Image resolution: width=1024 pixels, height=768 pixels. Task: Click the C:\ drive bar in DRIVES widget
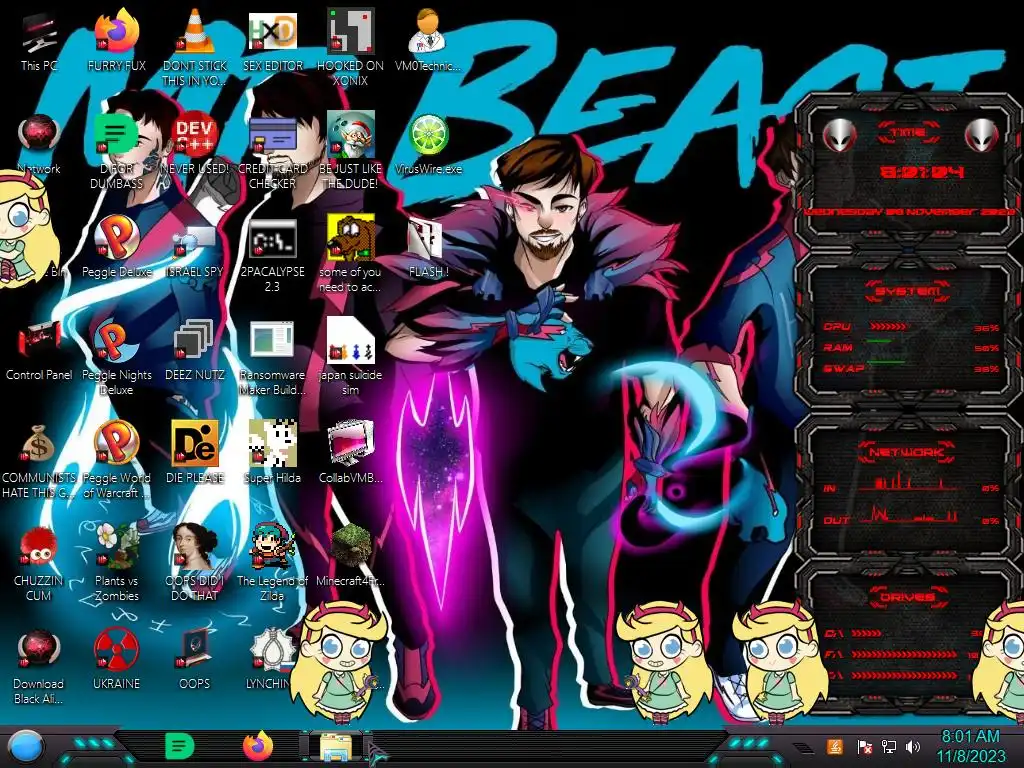[x=867, y=633]
